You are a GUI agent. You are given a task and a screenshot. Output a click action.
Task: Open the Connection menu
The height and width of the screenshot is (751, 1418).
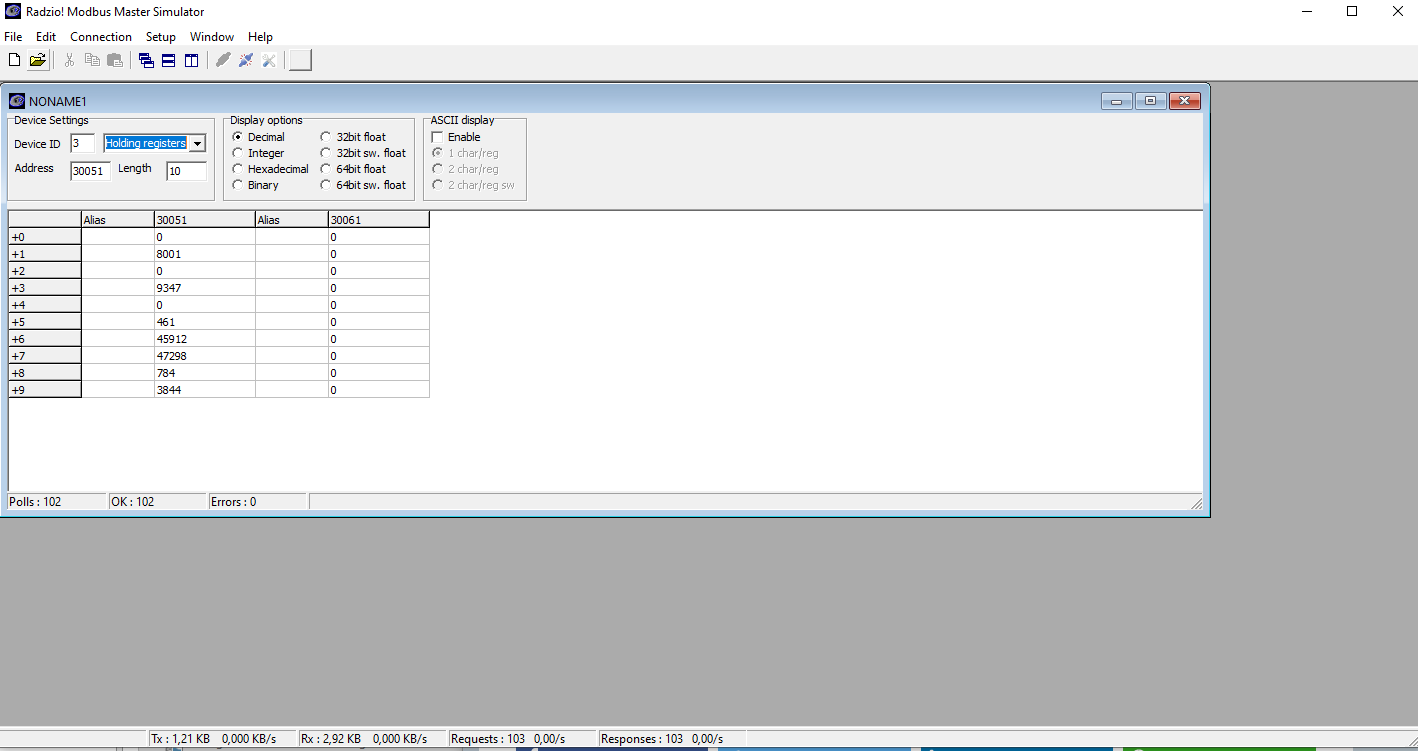point(101,37)
